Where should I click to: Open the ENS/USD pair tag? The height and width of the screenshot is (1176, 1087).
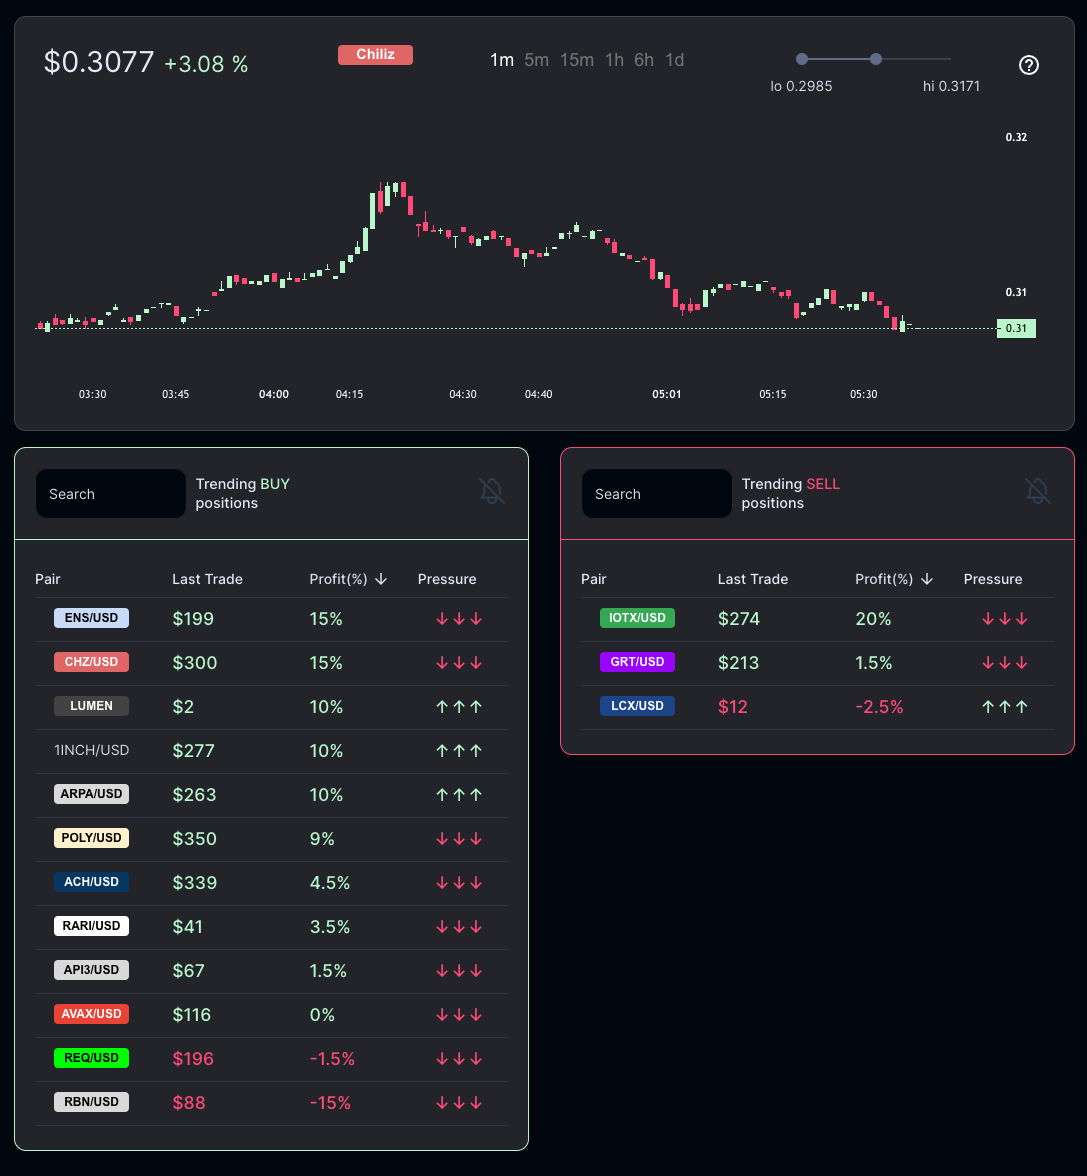(x=91, y=618)
